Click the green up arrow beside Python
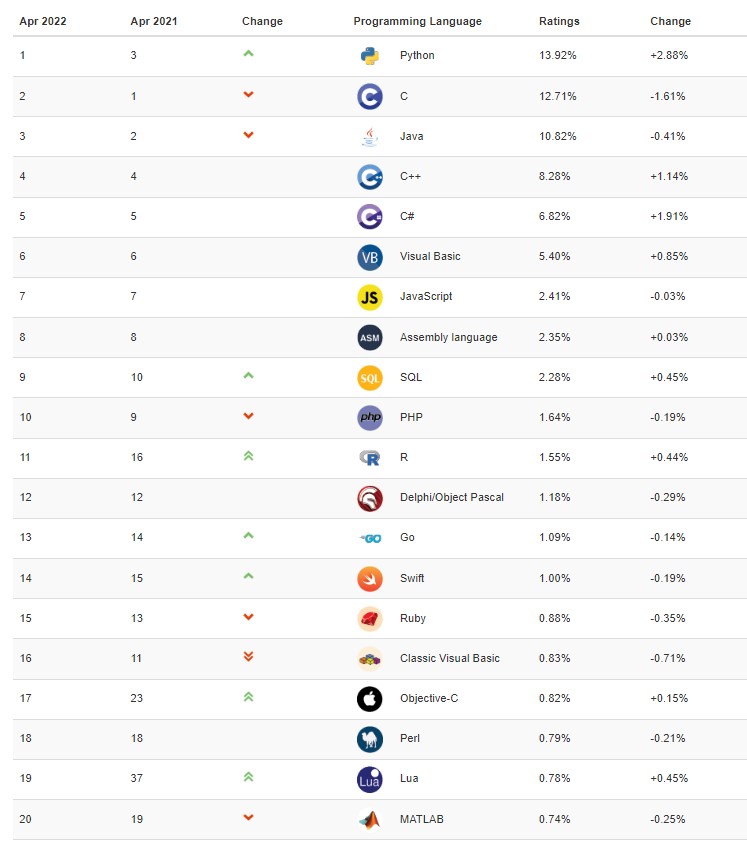Viewport: 747px width, 844px height. (x=248, y=53)
